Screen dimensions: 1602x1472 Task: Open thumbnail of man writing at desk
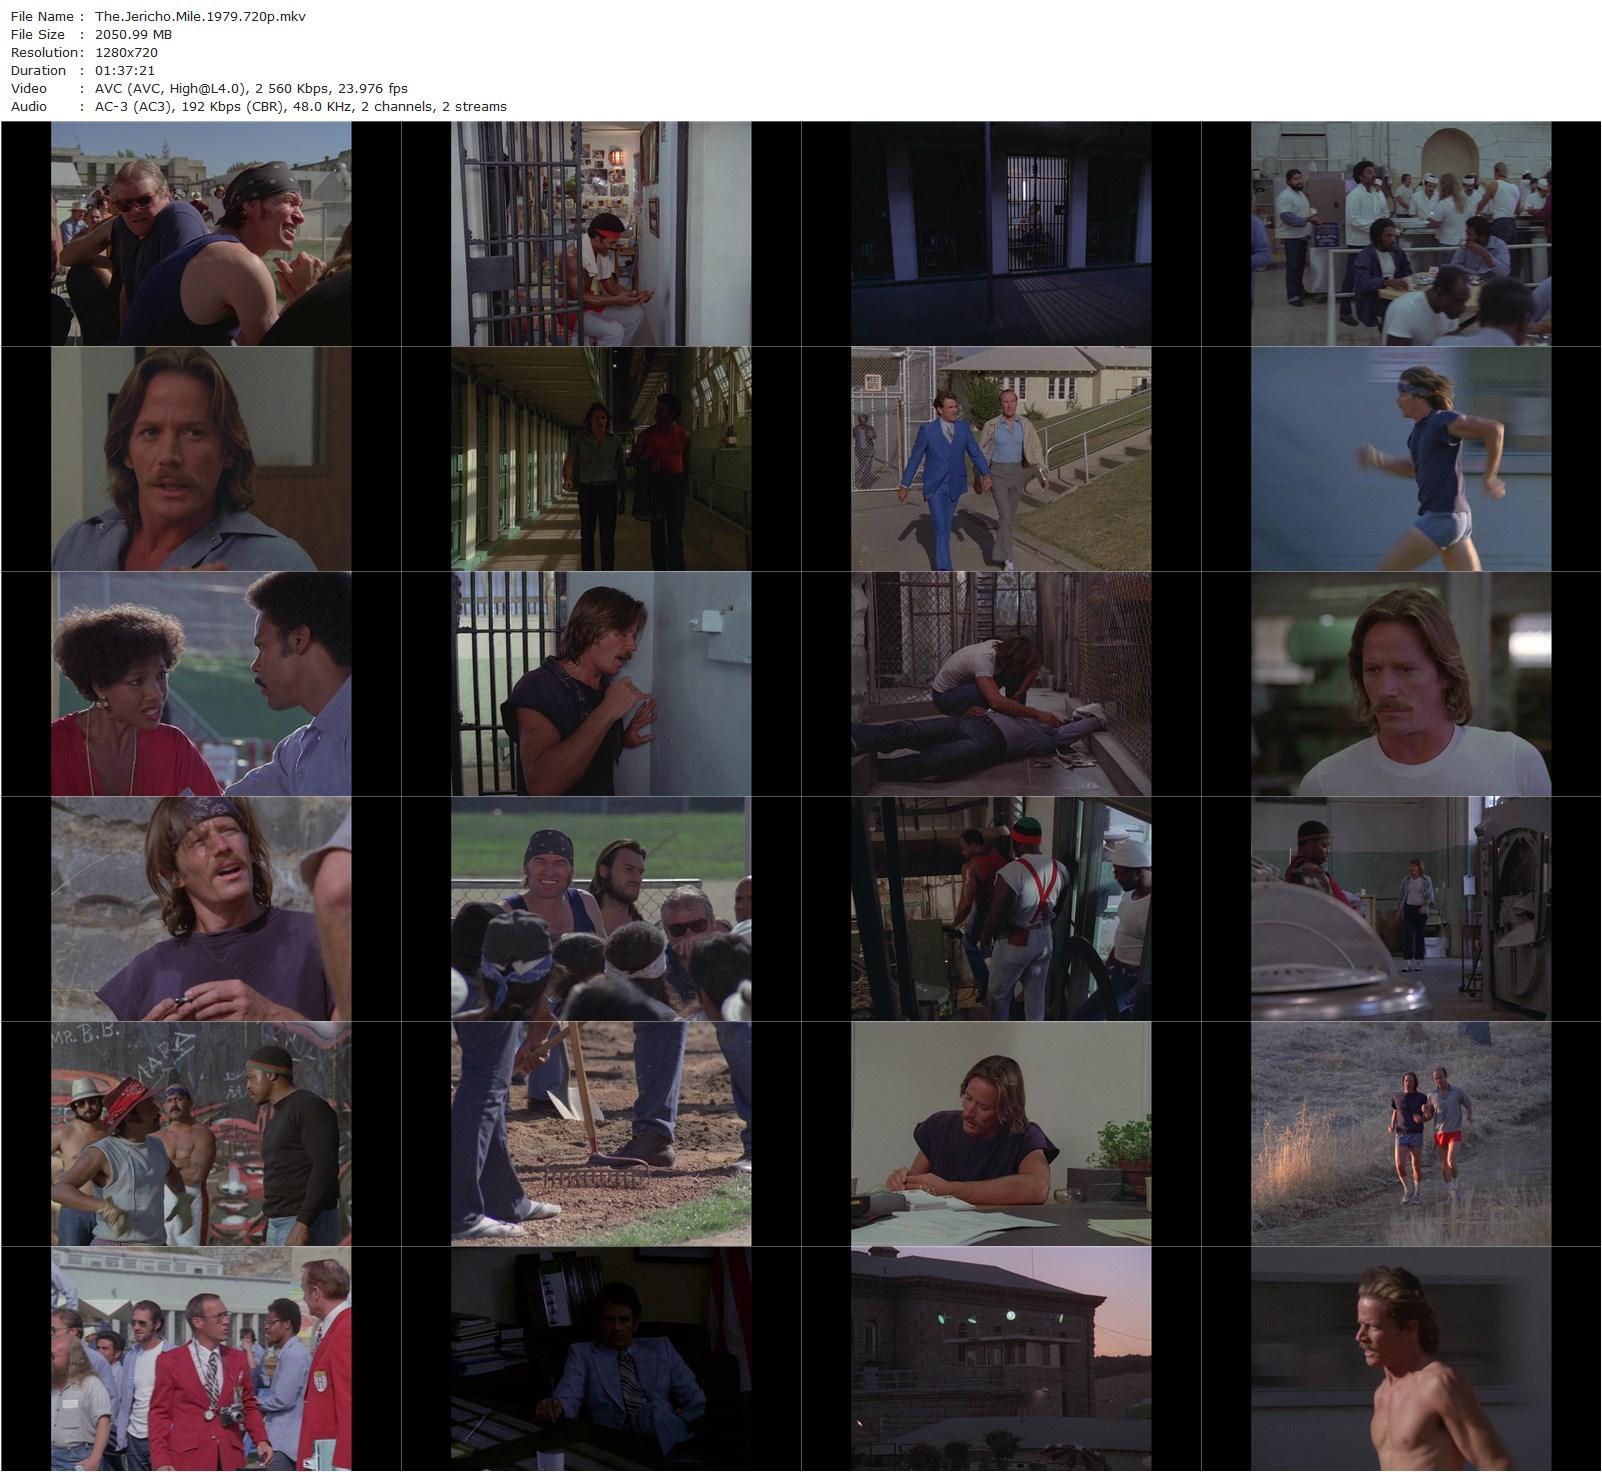click(1001, 1134)
